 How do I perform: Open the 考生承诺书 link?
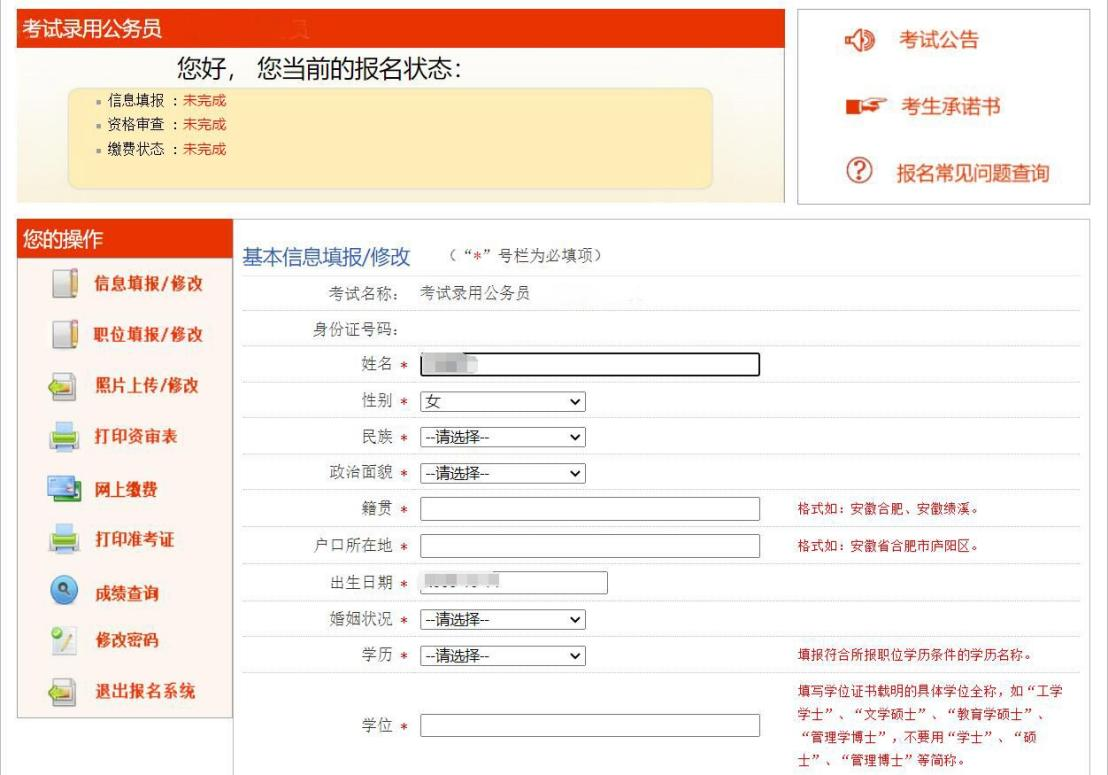coord(950,106)
